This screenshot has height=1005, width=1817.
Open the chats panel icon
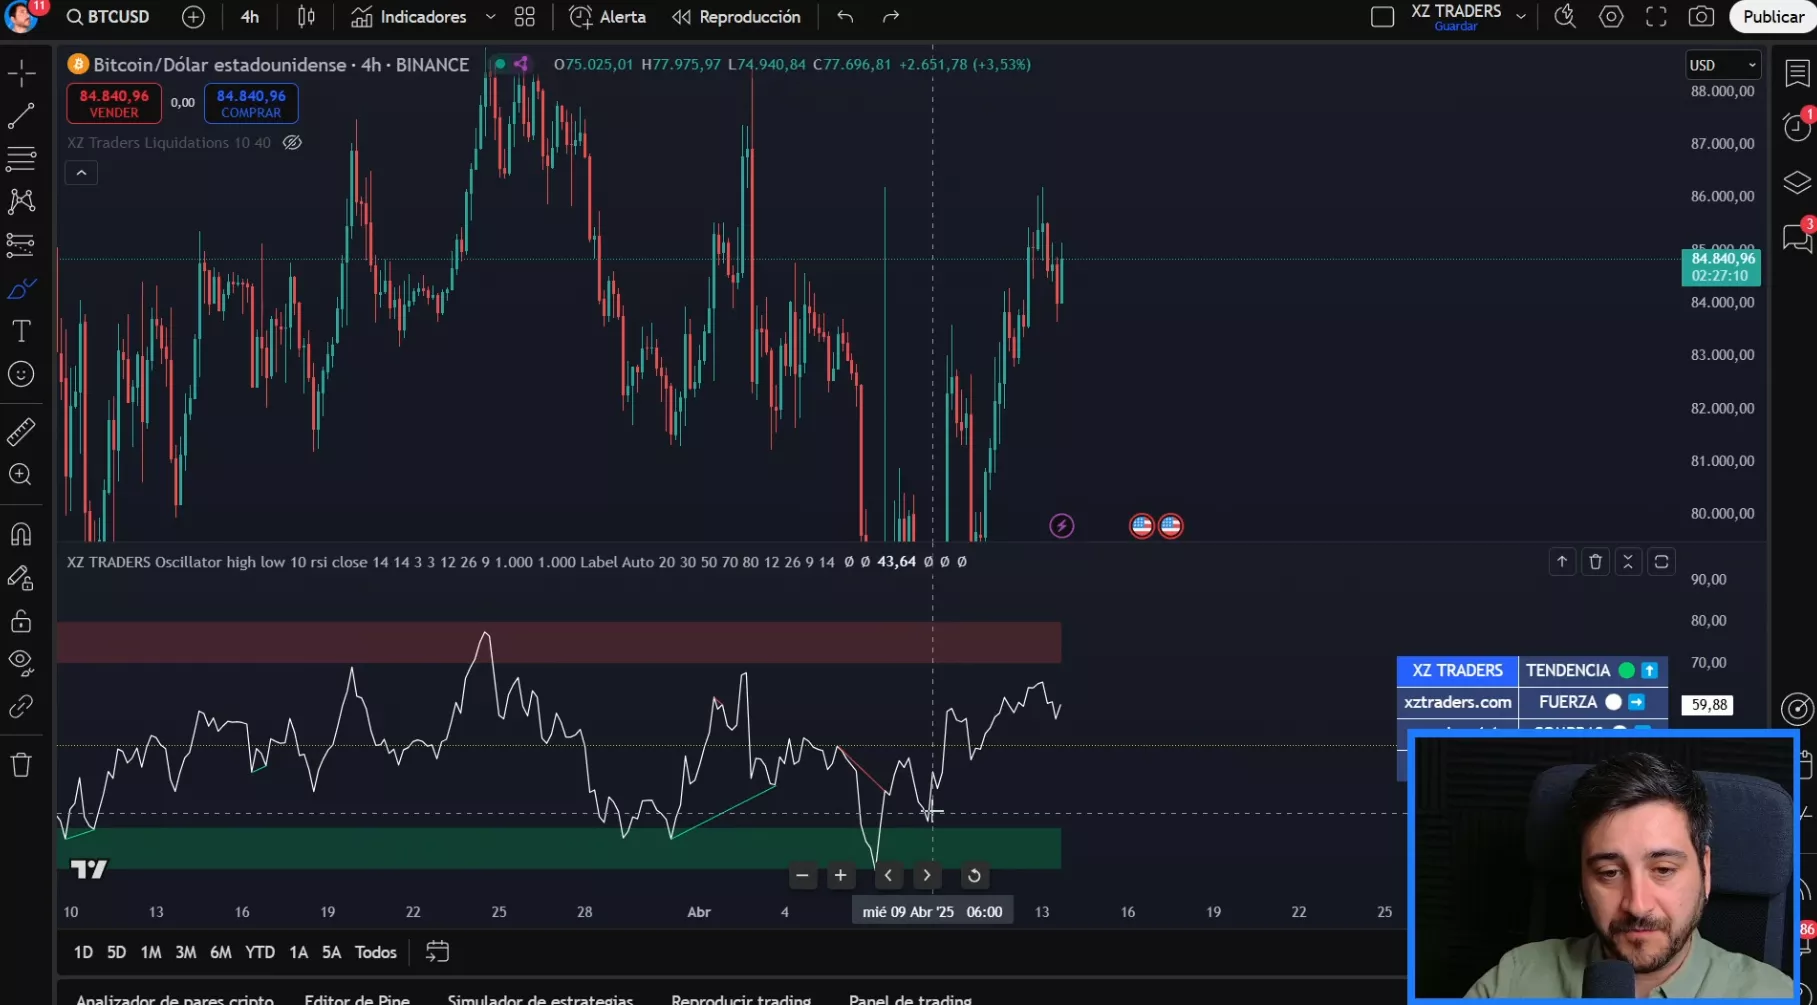[x=1797, y=237]
